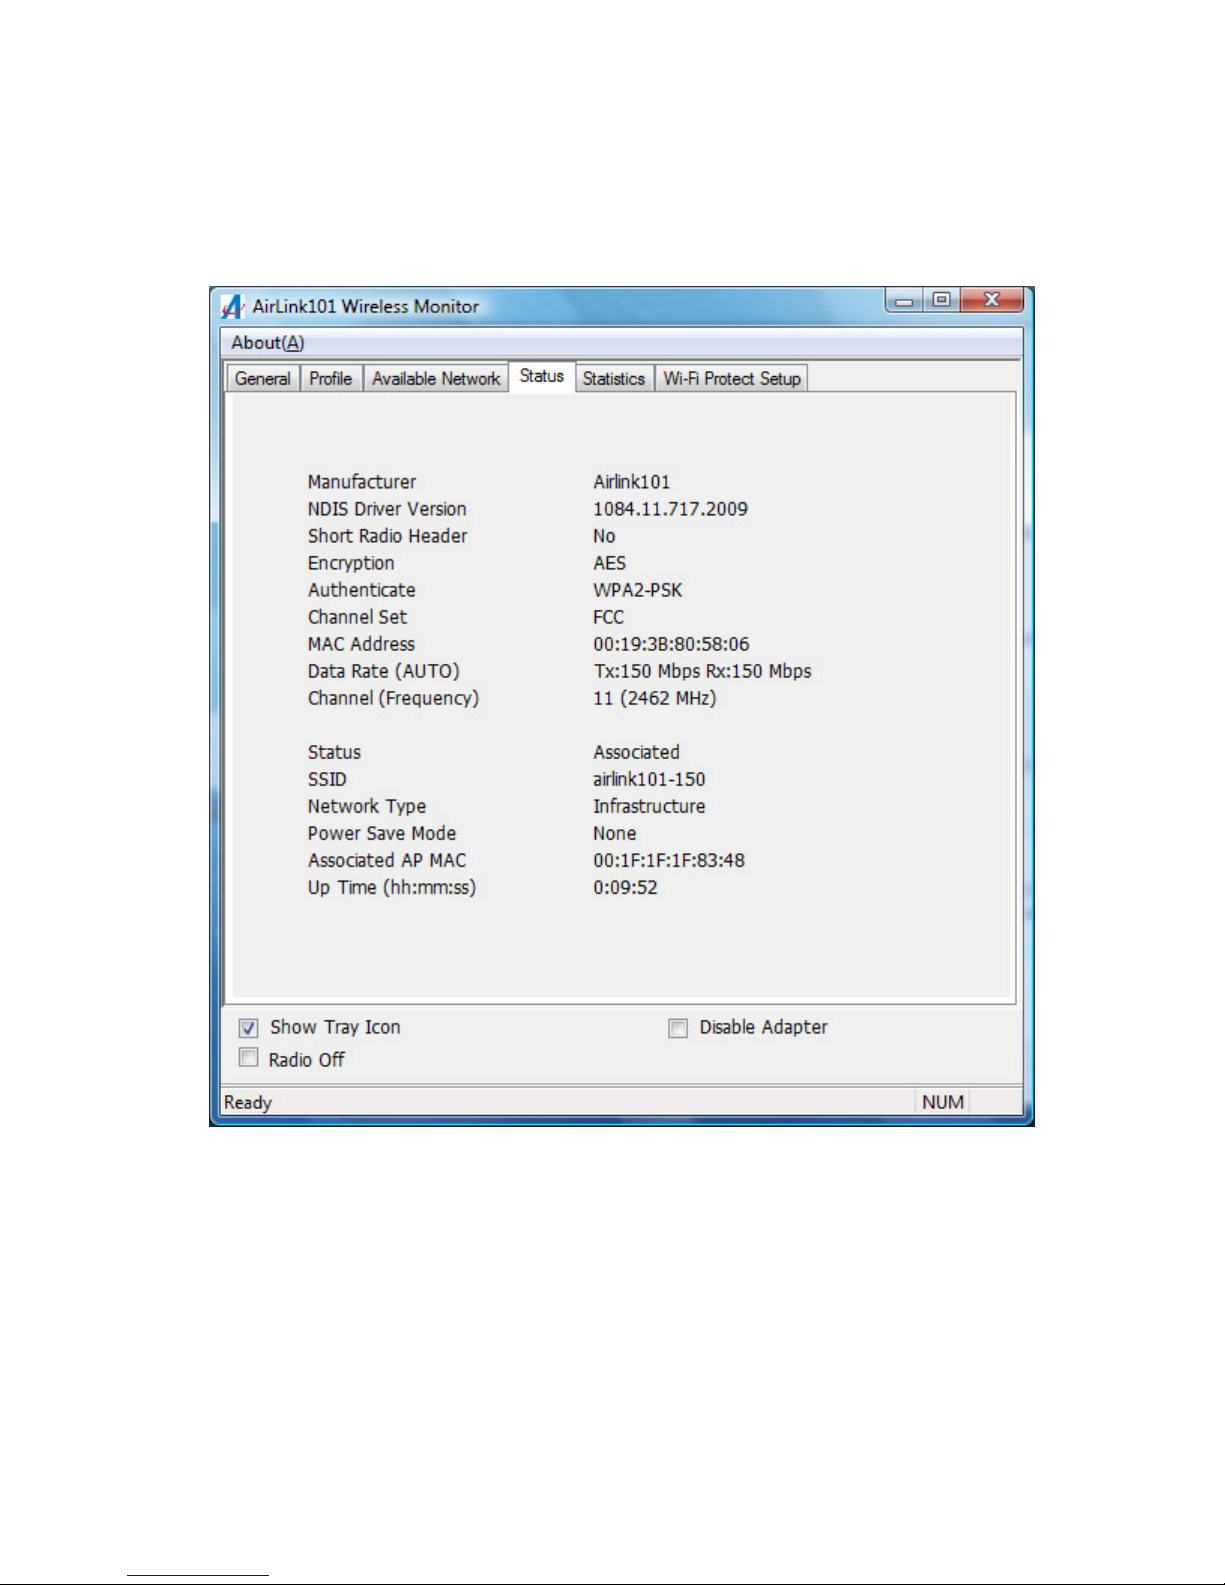Click the Authenticate label
1225x1585 pixels.
tap(361, 591)
